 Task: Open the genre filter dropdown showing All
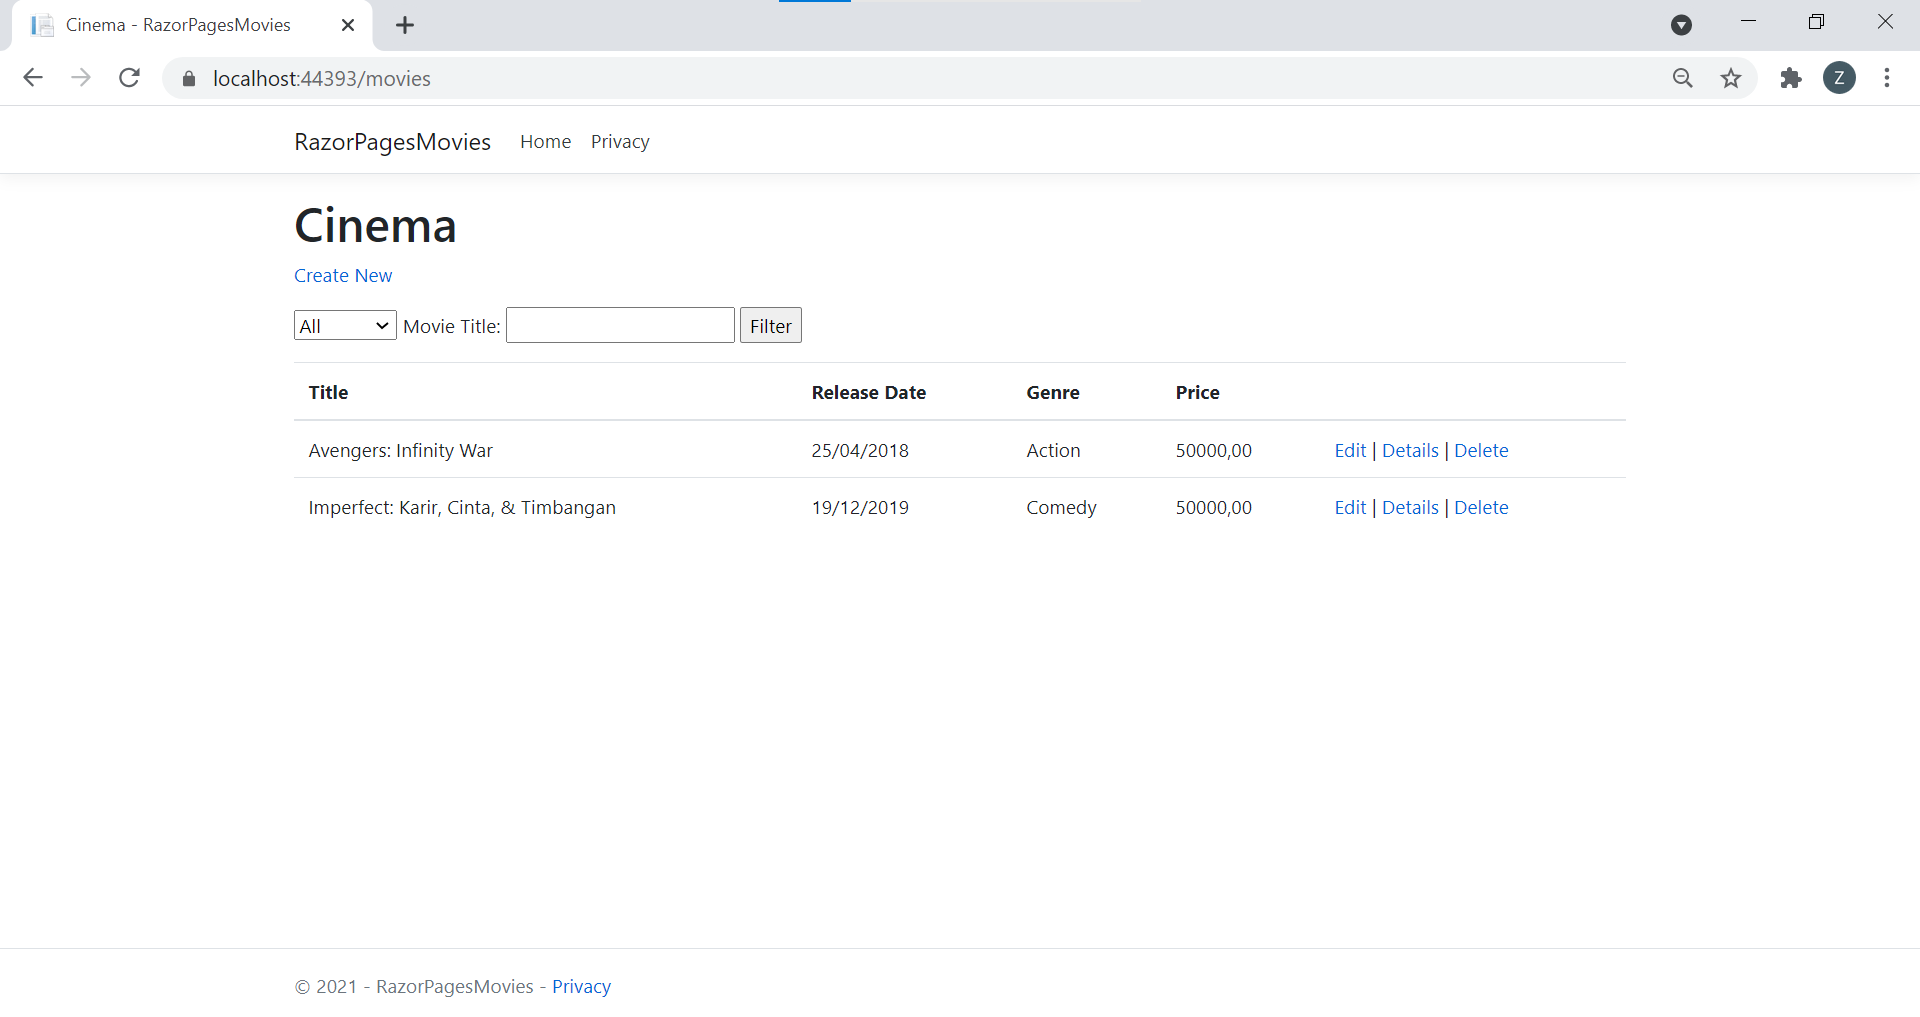click(x=344, y=325)
